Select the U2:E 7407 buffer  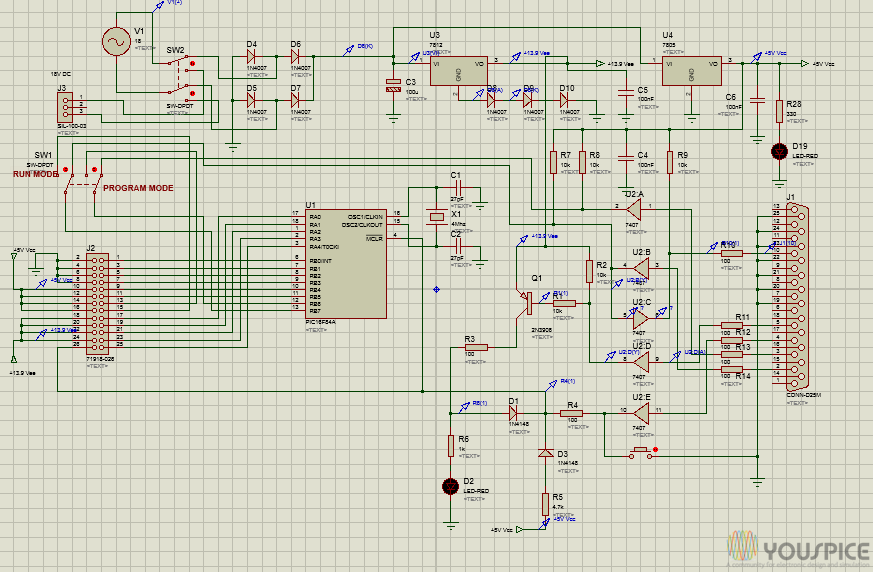tap(641, 413)
